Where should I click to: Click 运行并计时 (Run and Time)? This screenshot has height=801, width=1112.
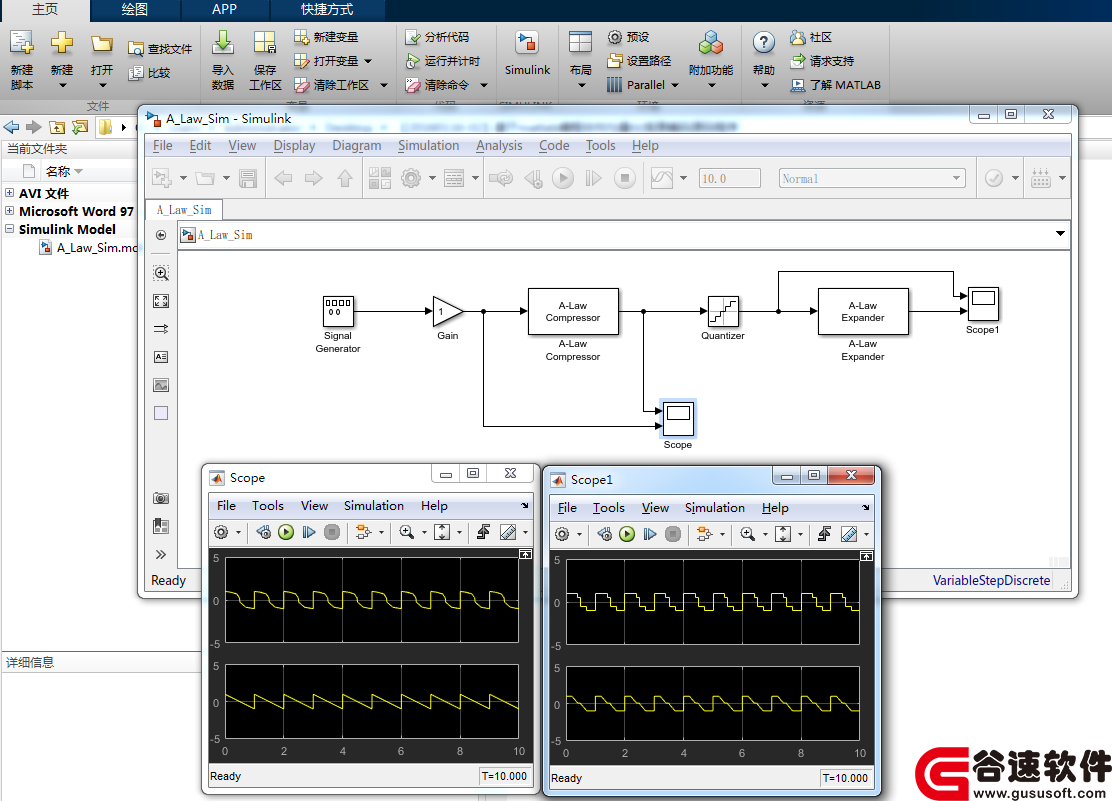pyautogui.click(x=443, y=61)
